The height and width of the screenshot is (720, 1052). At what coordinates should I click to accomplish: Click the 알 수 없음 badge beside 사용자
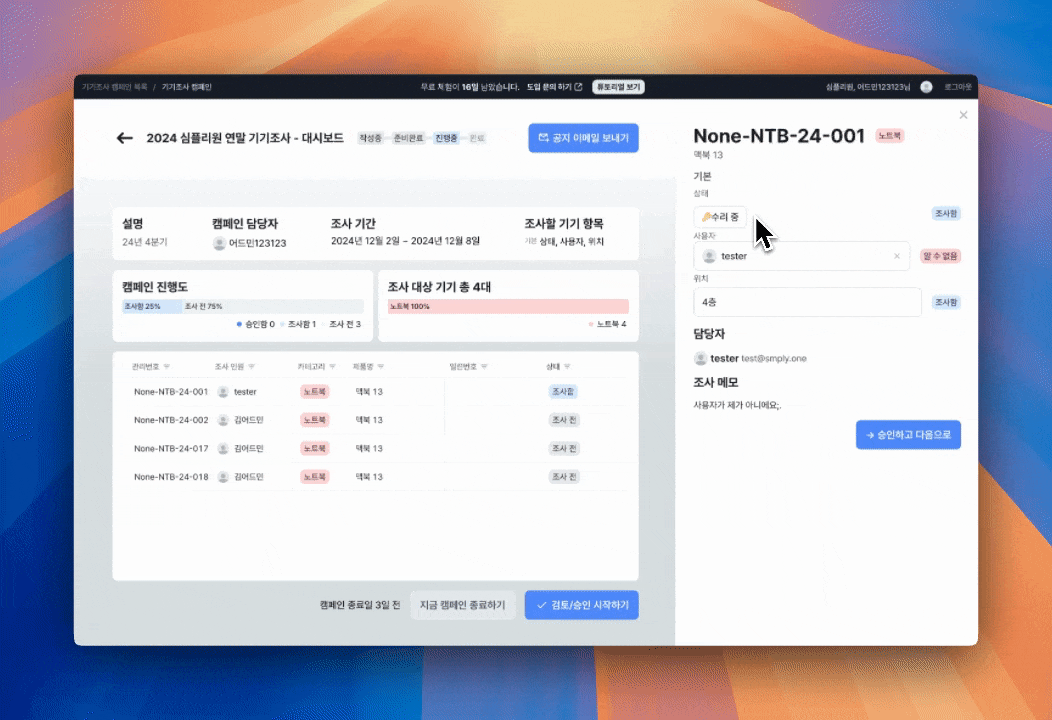click(940, 256)
